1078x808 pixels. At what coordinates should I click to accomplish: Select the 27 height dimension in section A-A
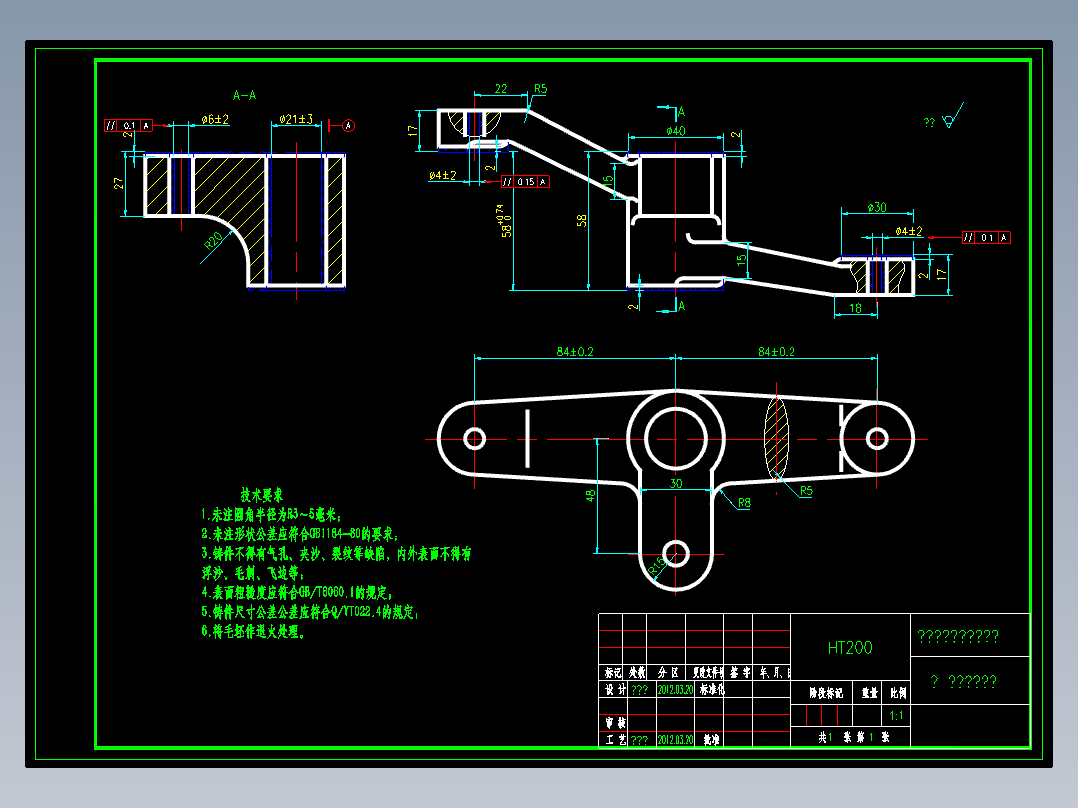pyautogui.click(x=118, y=184)
